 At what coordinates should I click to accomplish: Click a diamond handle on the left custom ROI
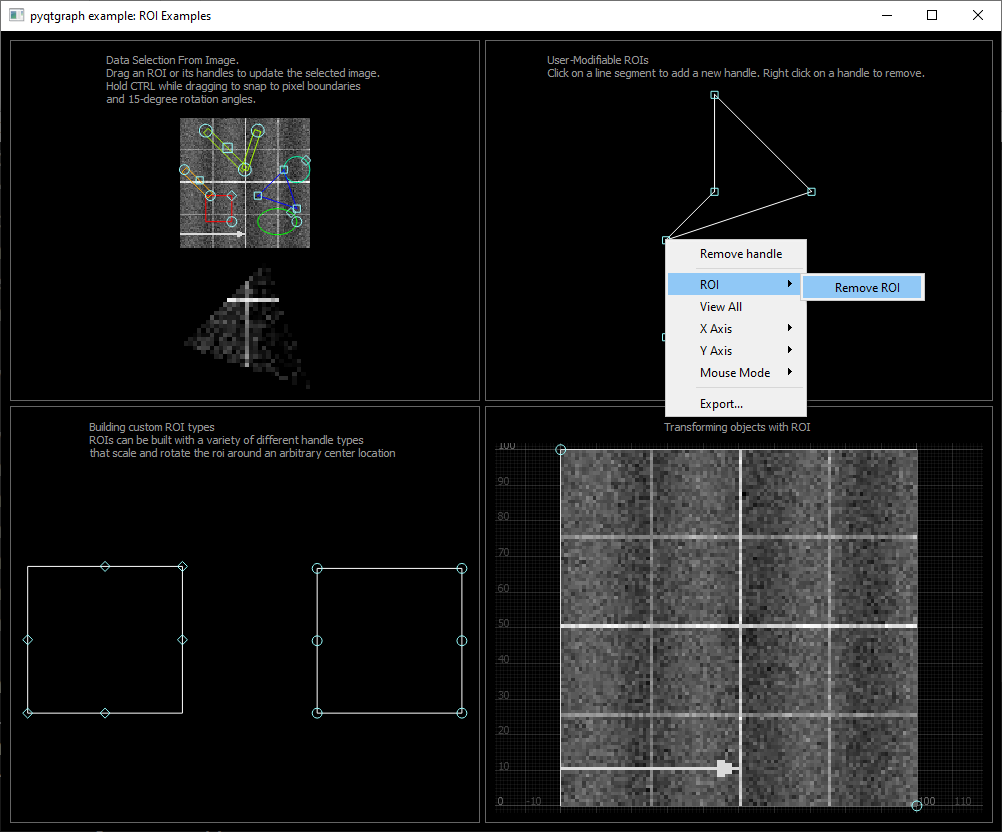pos(105,566)
